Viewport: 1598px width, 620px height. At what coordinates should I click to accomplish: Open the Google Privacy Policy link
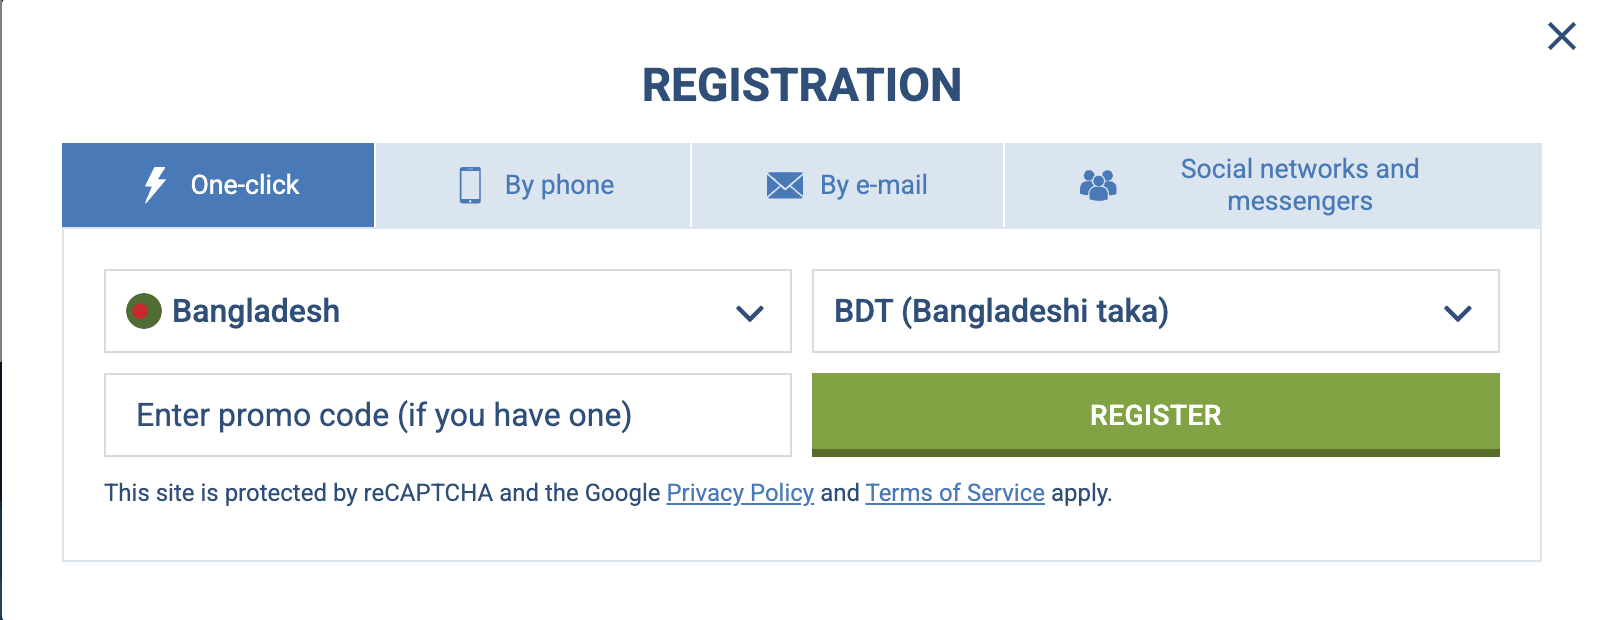pyautogui.click(x=740, y=493)
